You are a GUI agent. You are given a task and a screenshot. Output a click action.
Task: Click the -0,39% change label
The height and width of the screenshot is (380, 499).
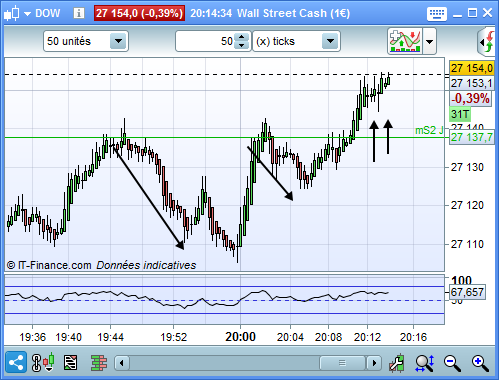(471, 99)
